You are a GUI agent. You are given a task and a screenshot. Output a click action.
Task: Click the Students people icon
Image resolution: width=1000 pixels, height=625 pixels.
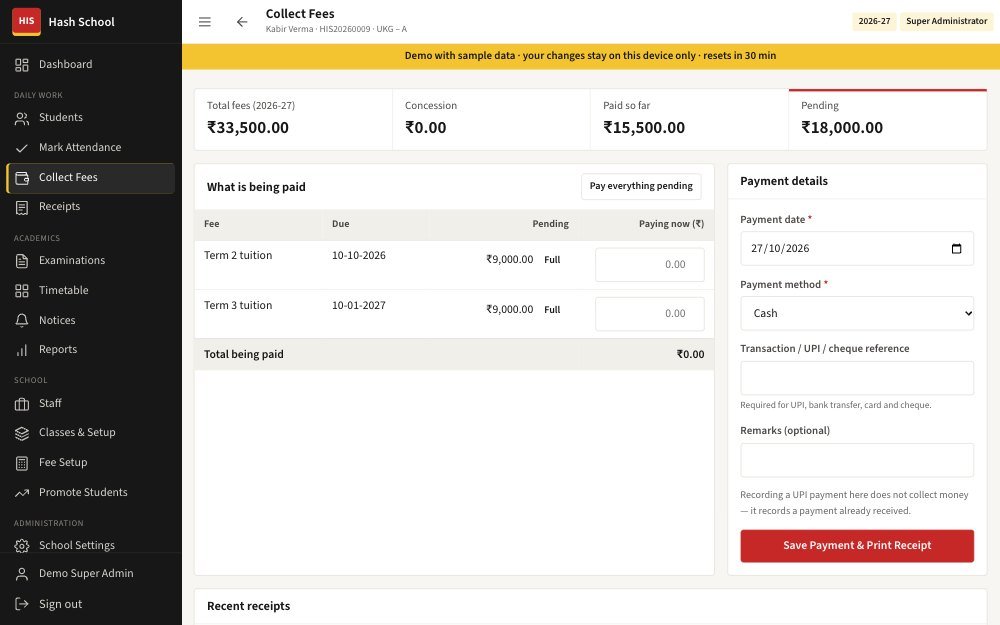[22, 118]
